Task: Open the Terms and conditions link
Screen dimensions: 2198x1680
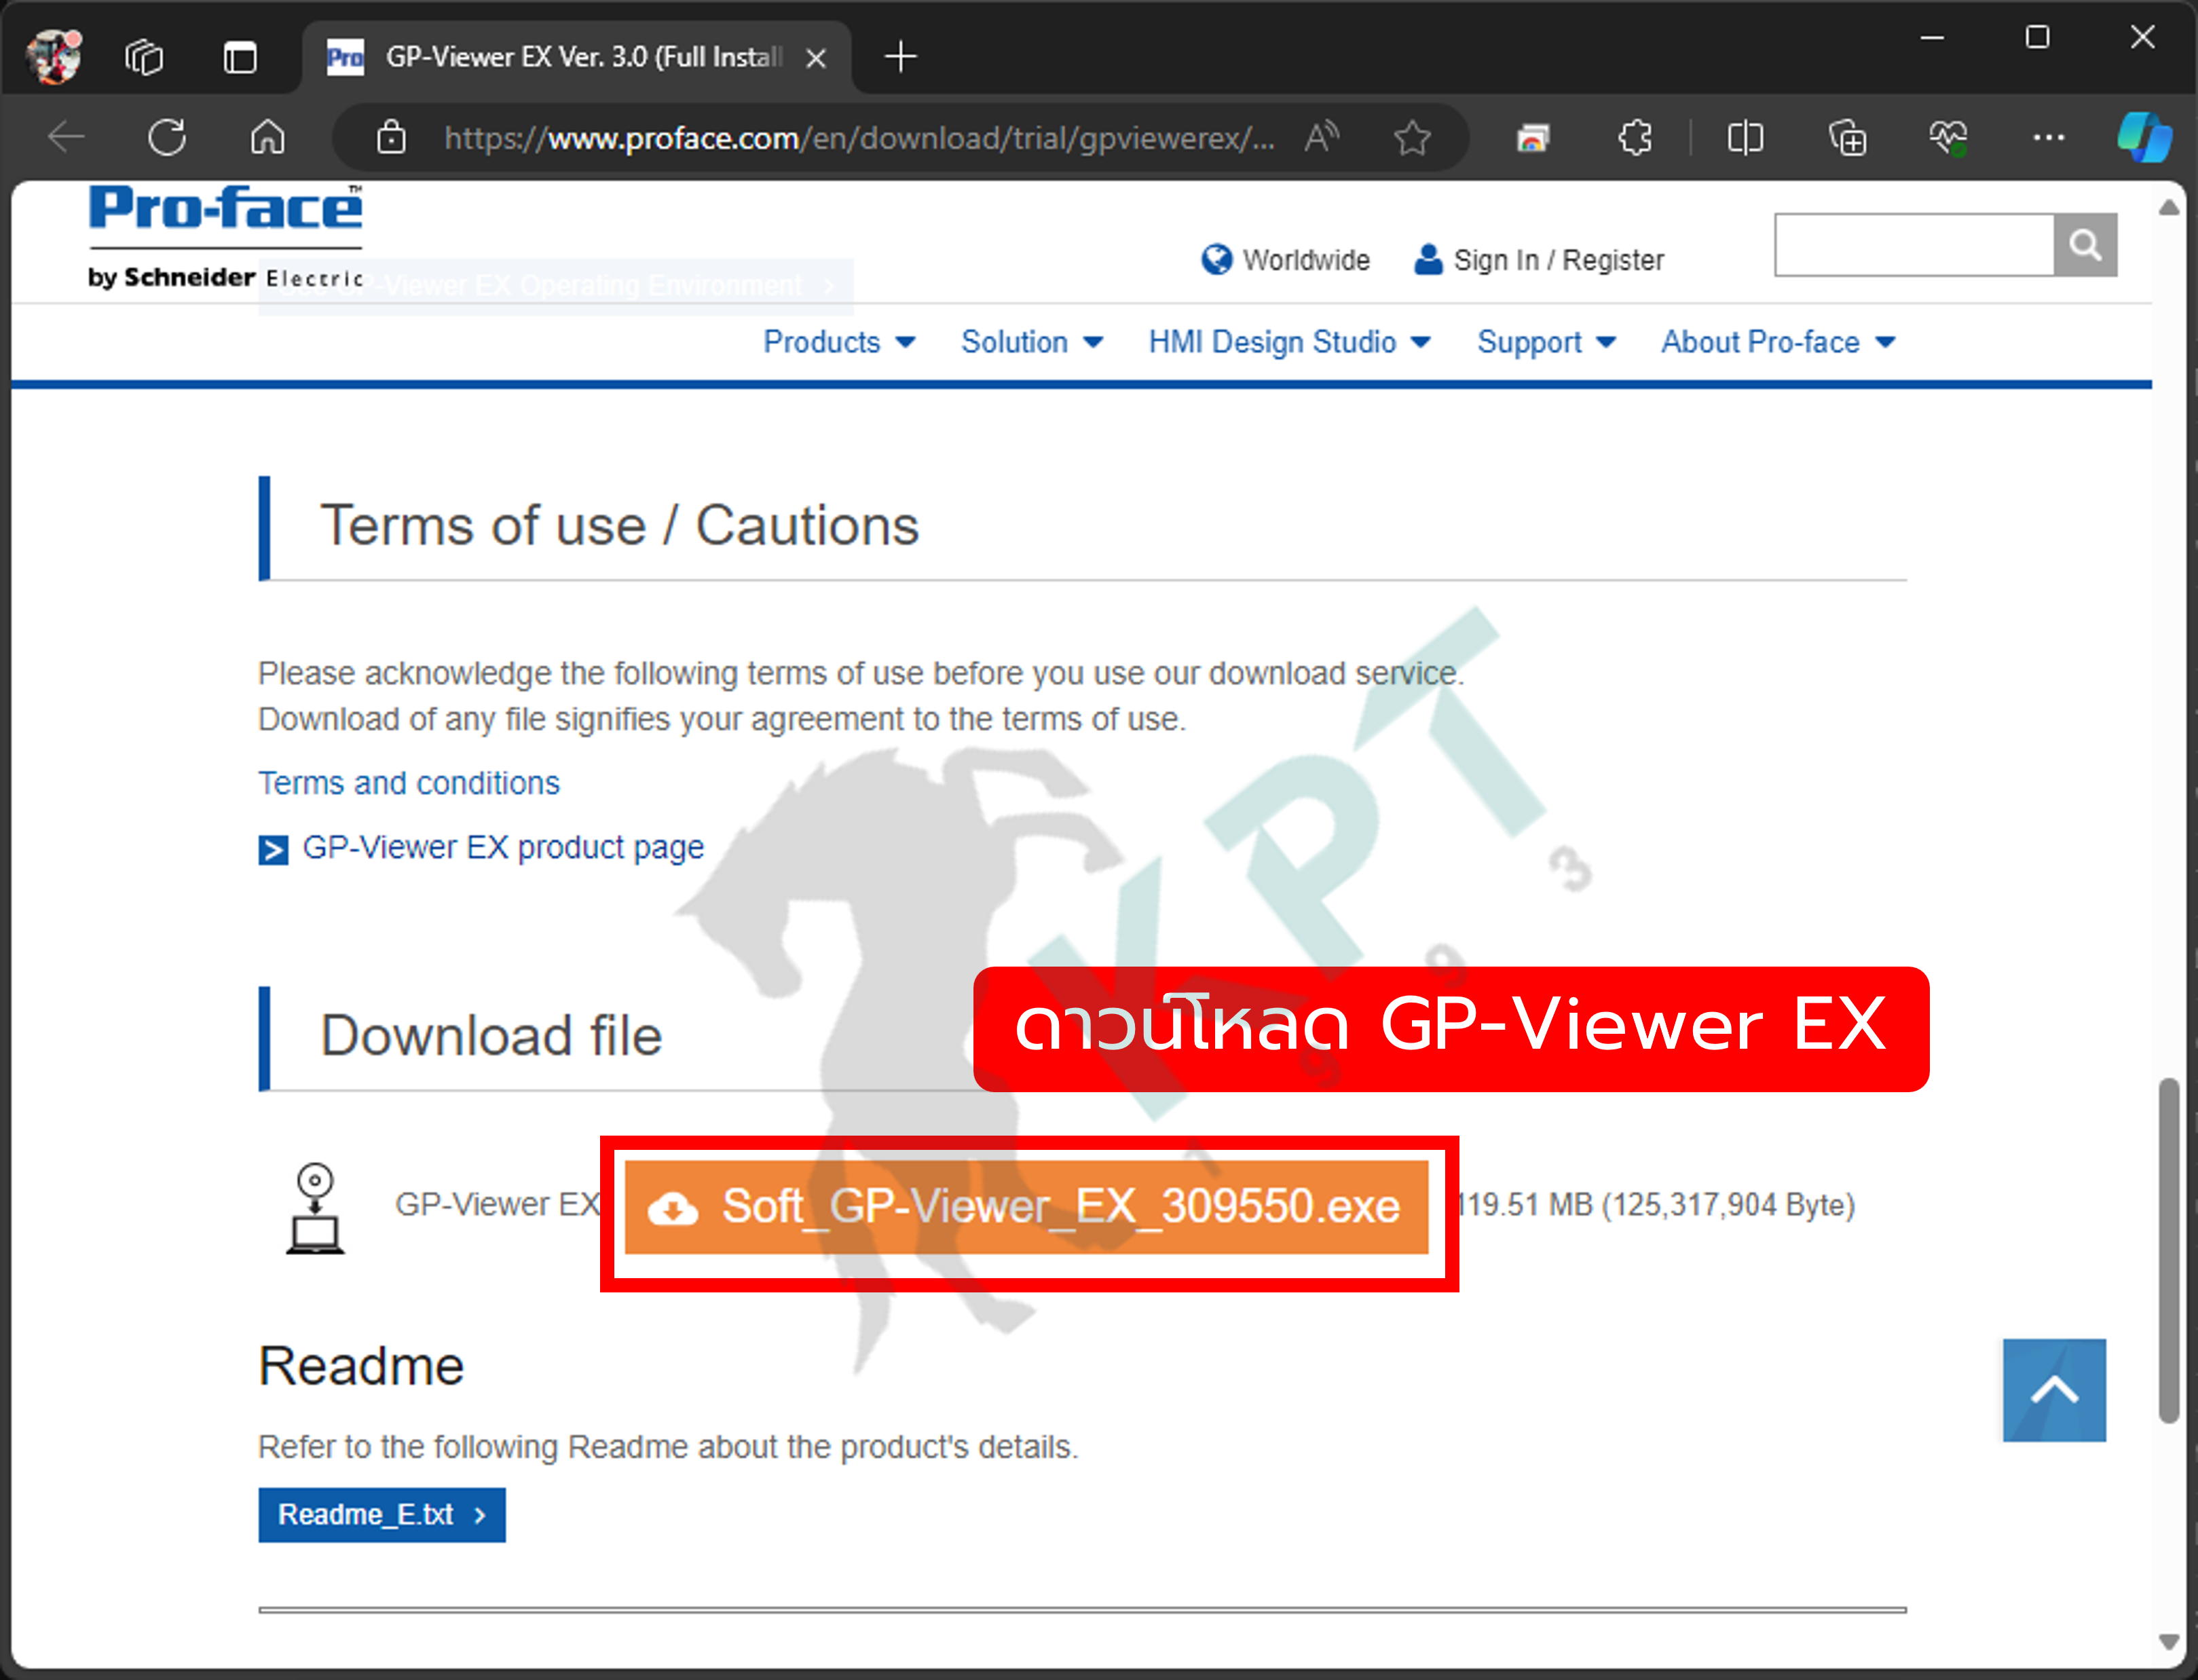Action: coord(409,783)
